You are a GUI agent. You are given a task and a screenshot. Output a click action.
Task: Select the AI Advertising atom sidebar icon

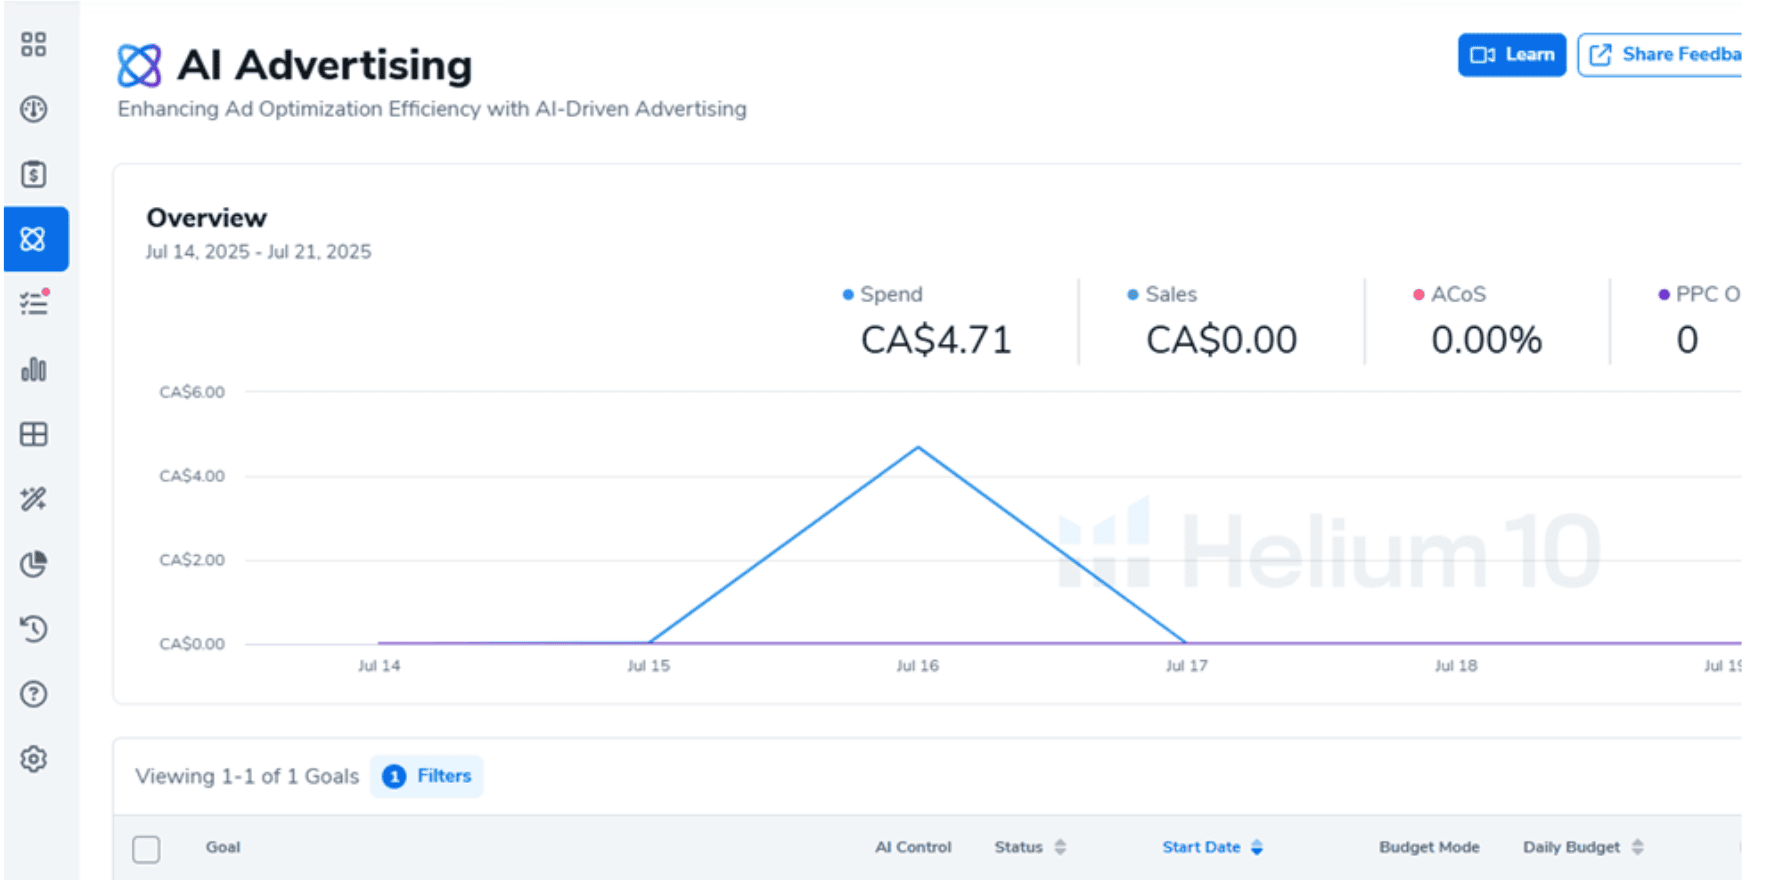[x=35, y=239]
